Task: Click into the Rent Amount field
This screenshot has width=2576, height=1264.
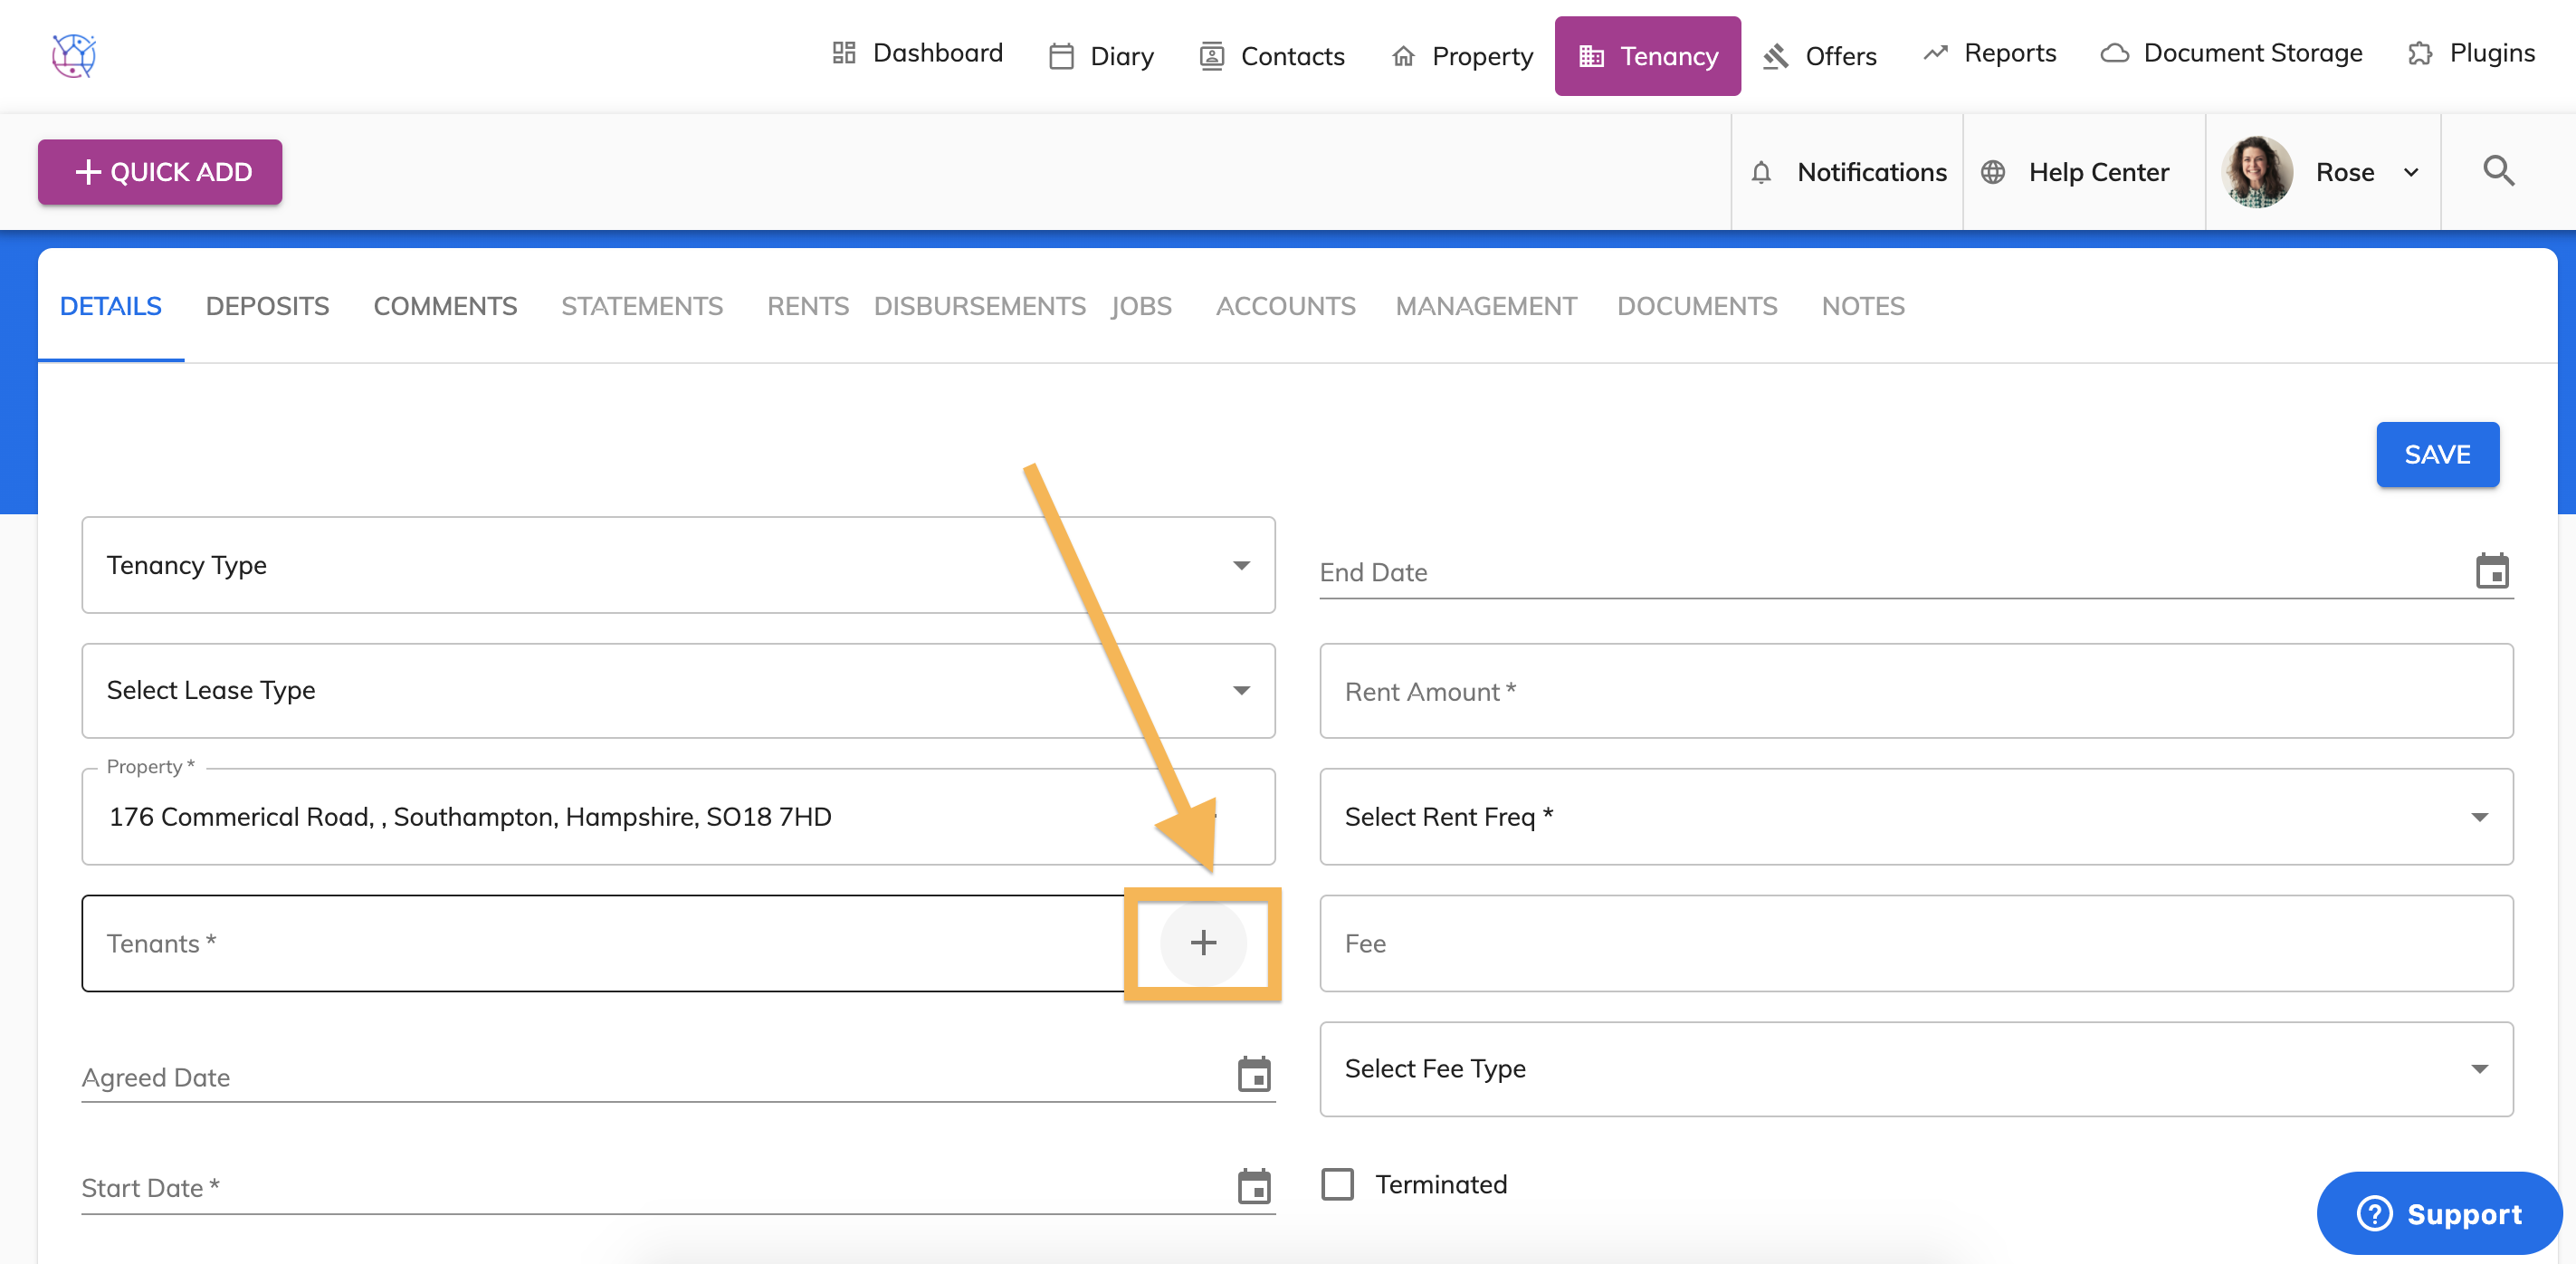Action: [x=1915, y=691]
